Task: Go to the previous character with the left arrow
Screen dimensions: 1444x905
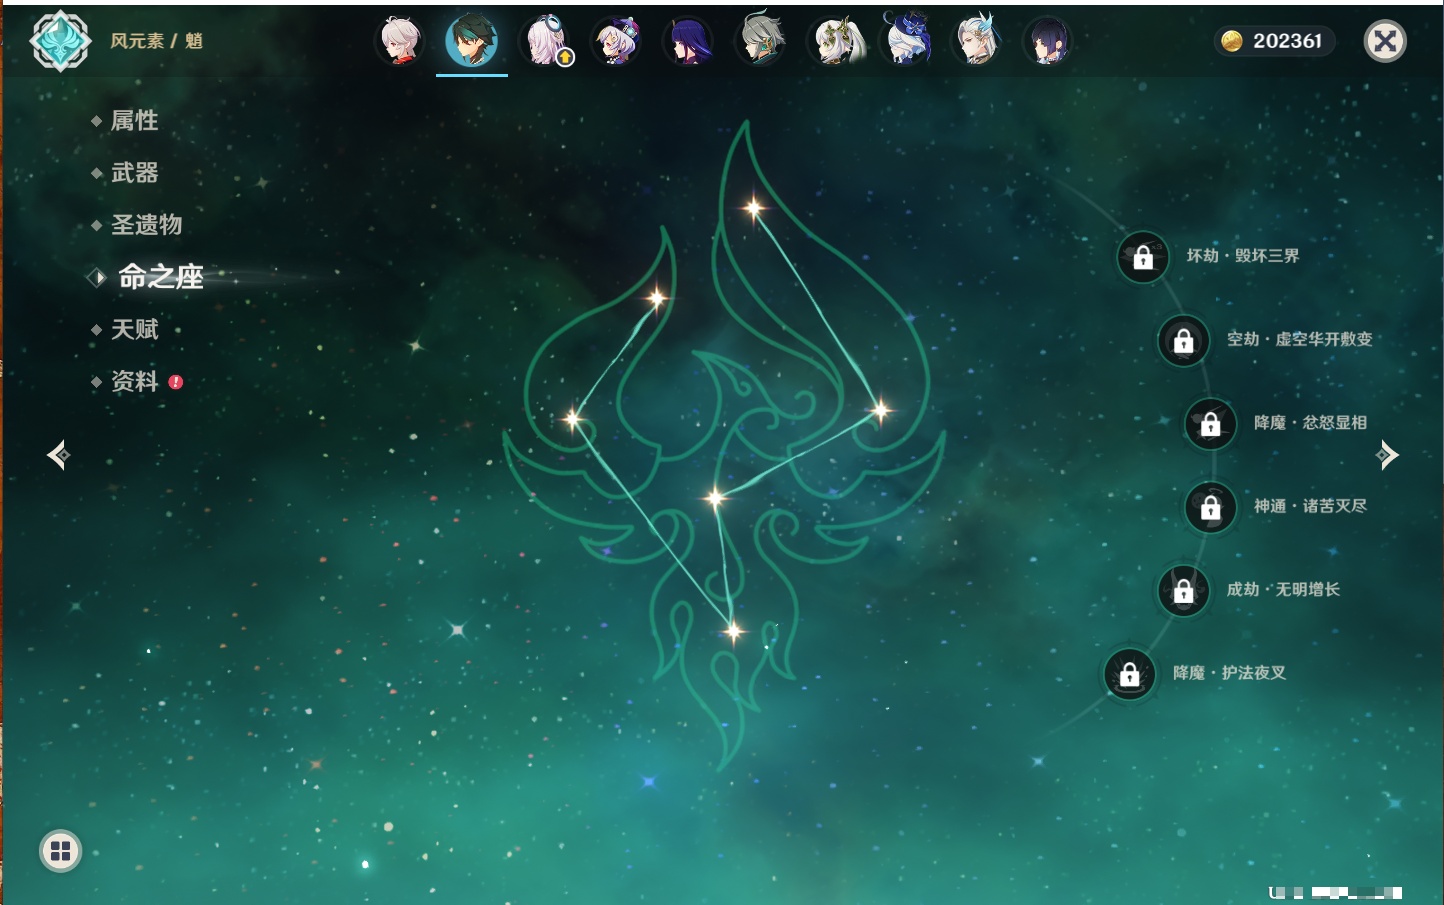Action: click(58, 455)
